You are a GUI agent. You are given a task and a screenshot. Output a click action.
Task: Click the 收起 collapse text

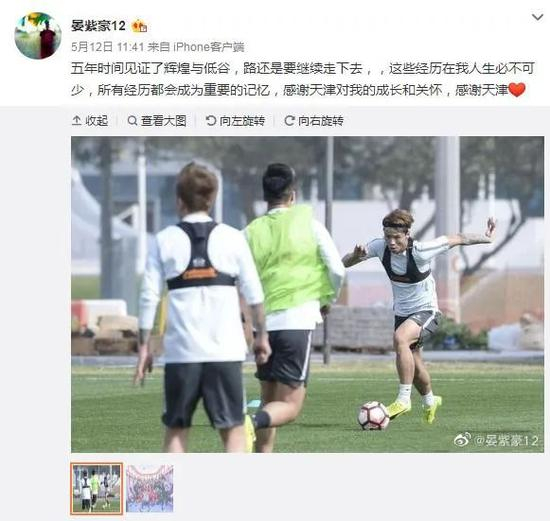point(97,121)
